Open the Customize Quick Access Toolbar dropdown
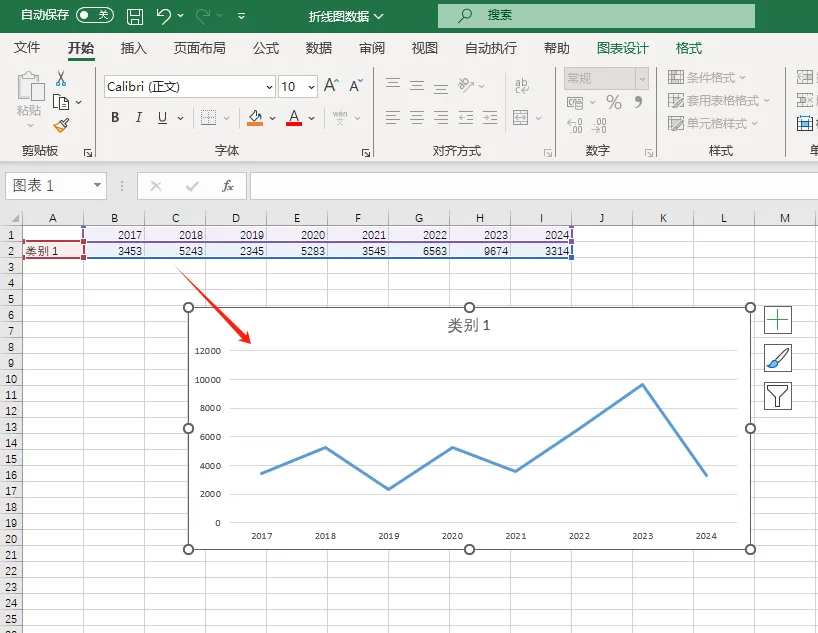This screenshot has width=818, height=633. click(x=241, y=16)
